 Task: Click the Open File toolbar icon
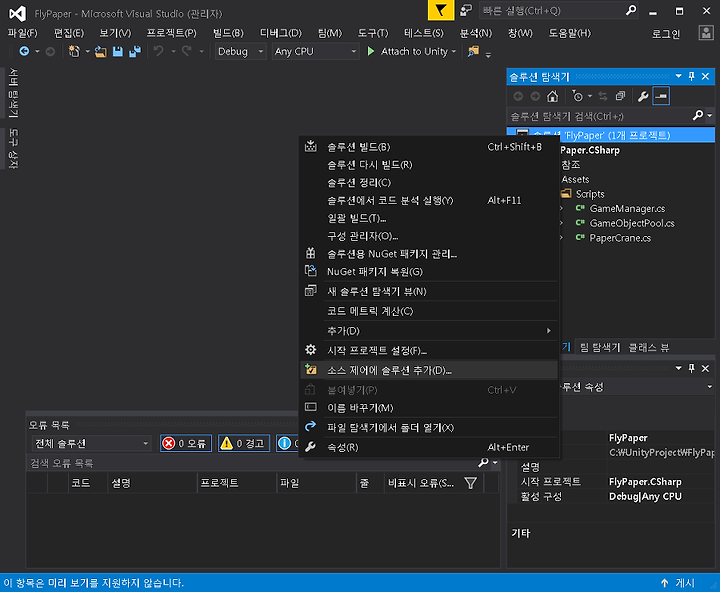[101, 51]
